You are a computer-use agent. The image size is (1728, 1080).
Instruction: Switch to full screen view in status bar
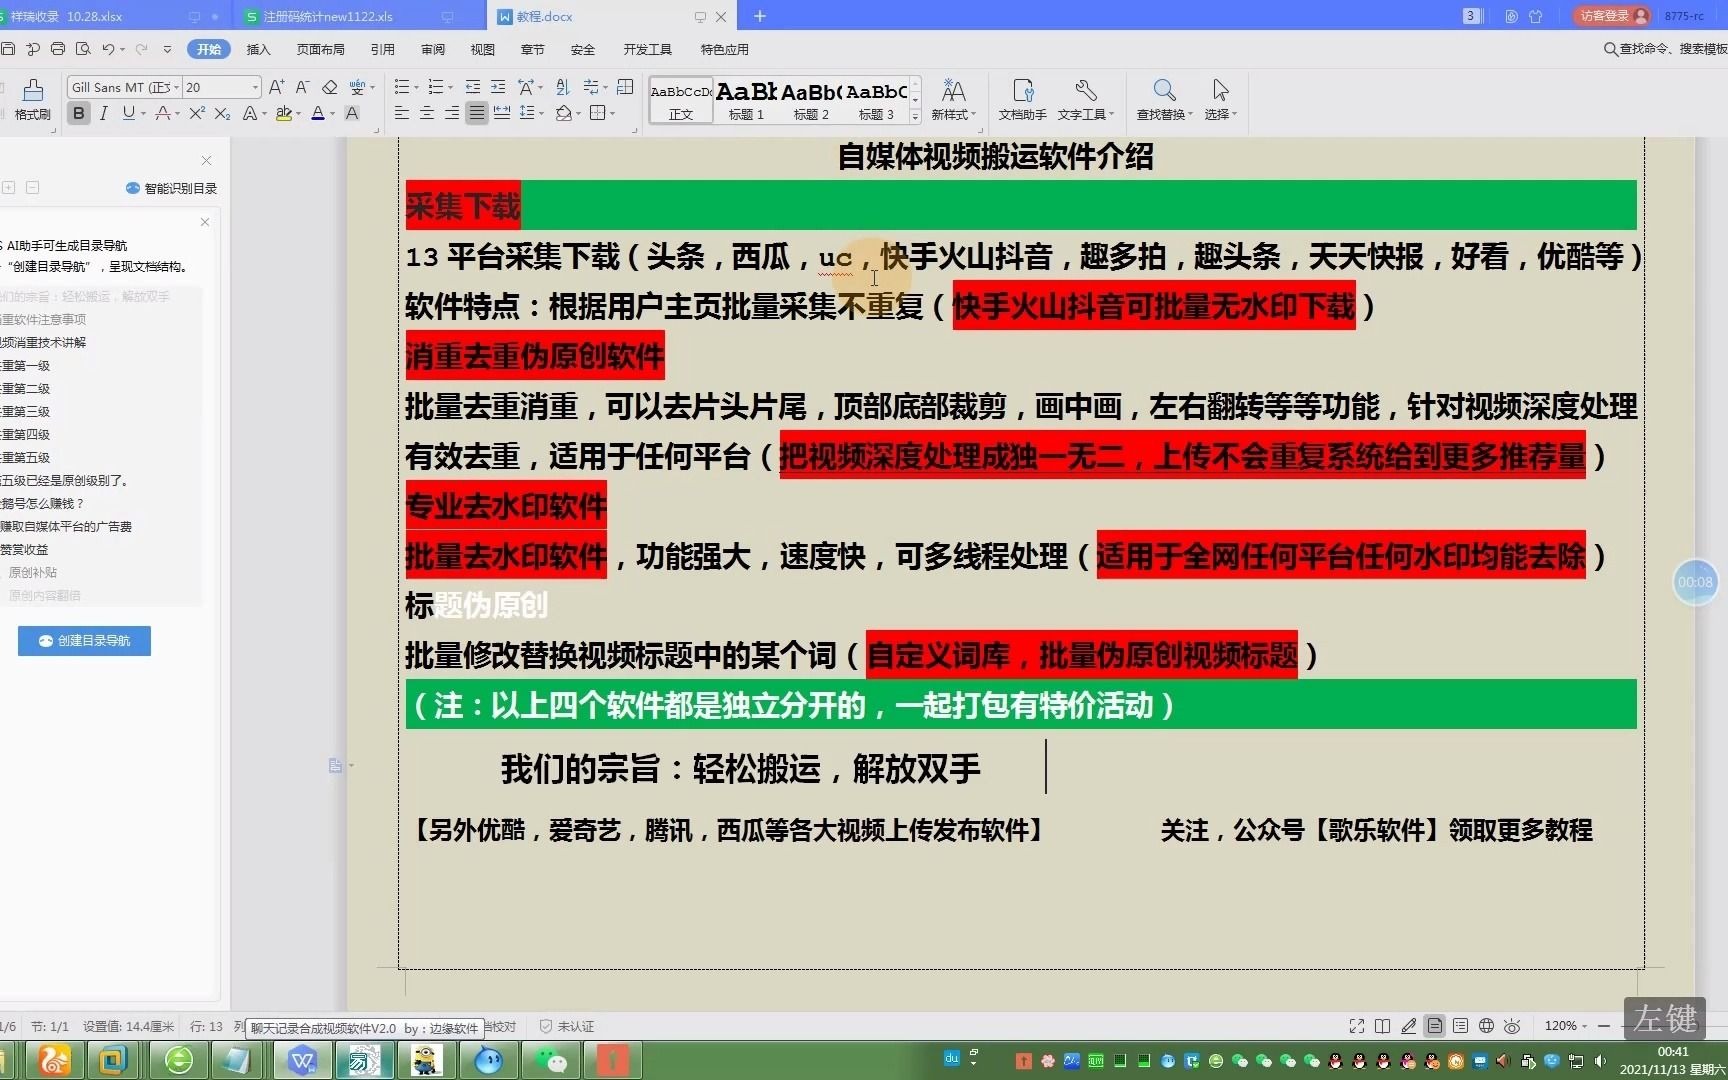(1357, 1026)
